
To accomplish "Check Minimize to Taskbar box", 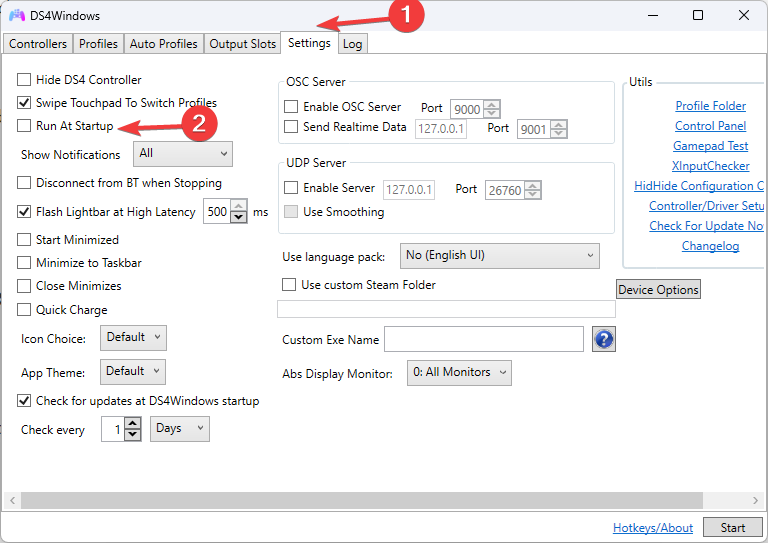I will coord(24,262).
